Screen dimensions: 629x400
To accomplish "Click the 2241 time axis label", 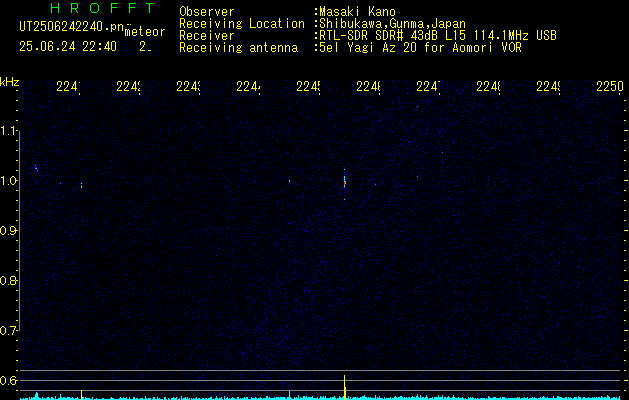I will point(68,86).
